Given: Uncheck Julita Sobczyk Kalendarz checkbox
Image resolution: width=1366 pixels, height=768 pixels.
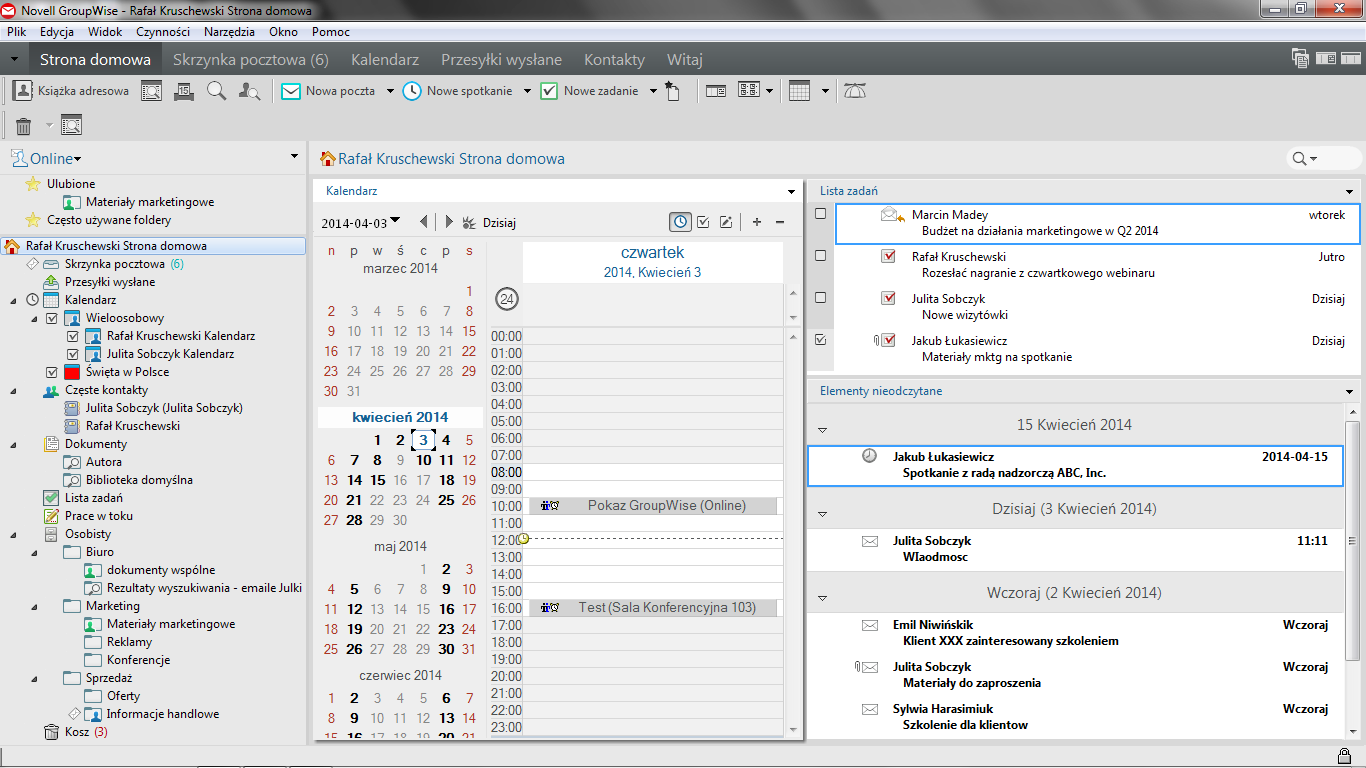Looking at the screenshot, I should [72, 354].
